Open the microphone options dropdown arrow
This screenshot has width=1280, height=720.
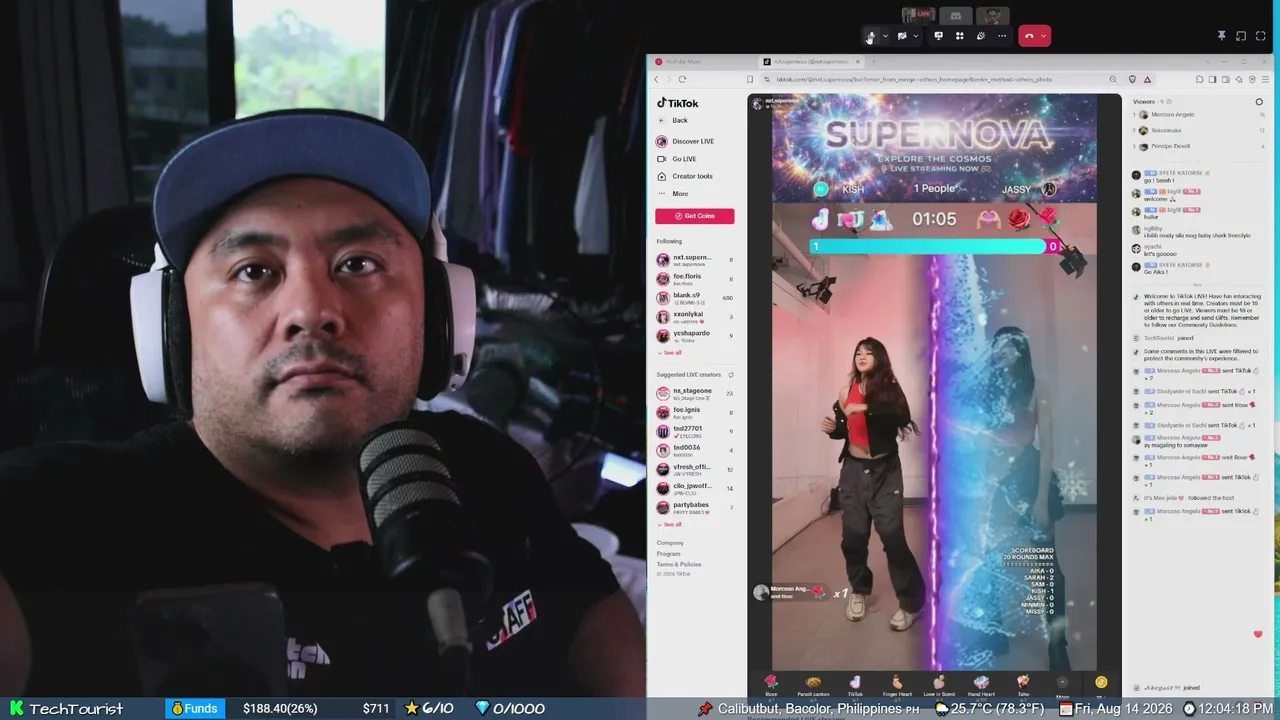pyautogui.click(x=884, y=36)
